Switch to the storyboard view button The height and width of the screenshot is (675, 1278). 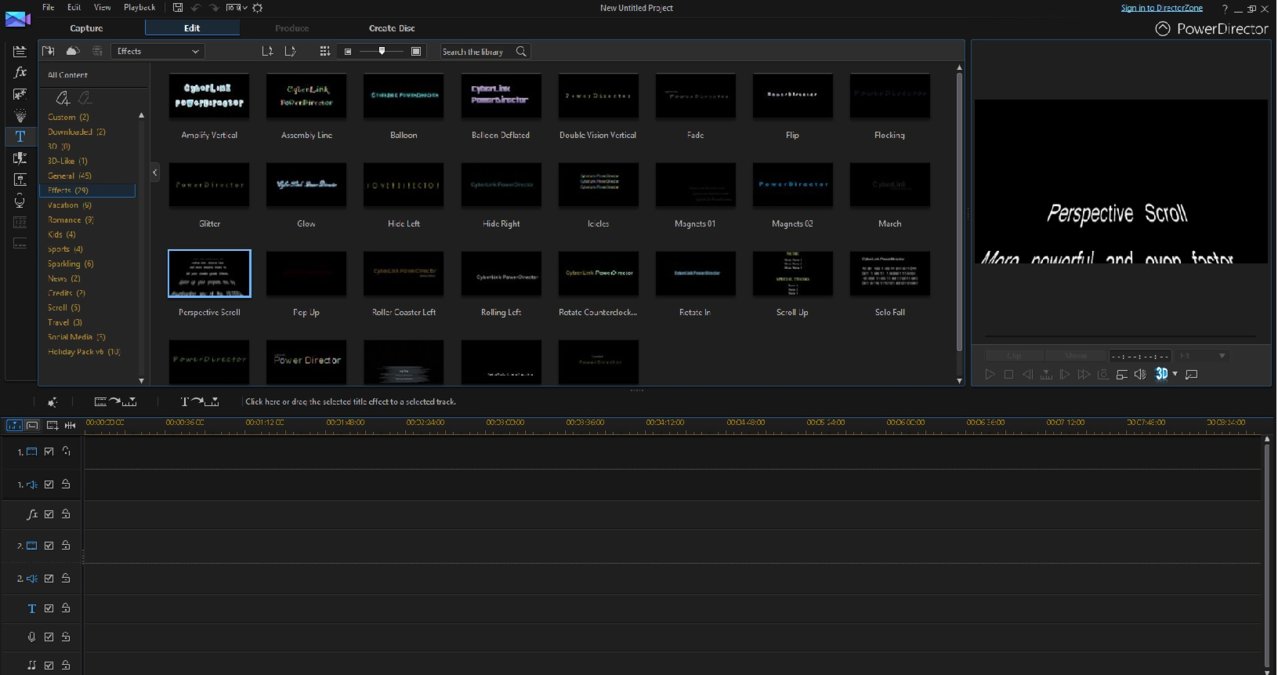coord(32,425)
